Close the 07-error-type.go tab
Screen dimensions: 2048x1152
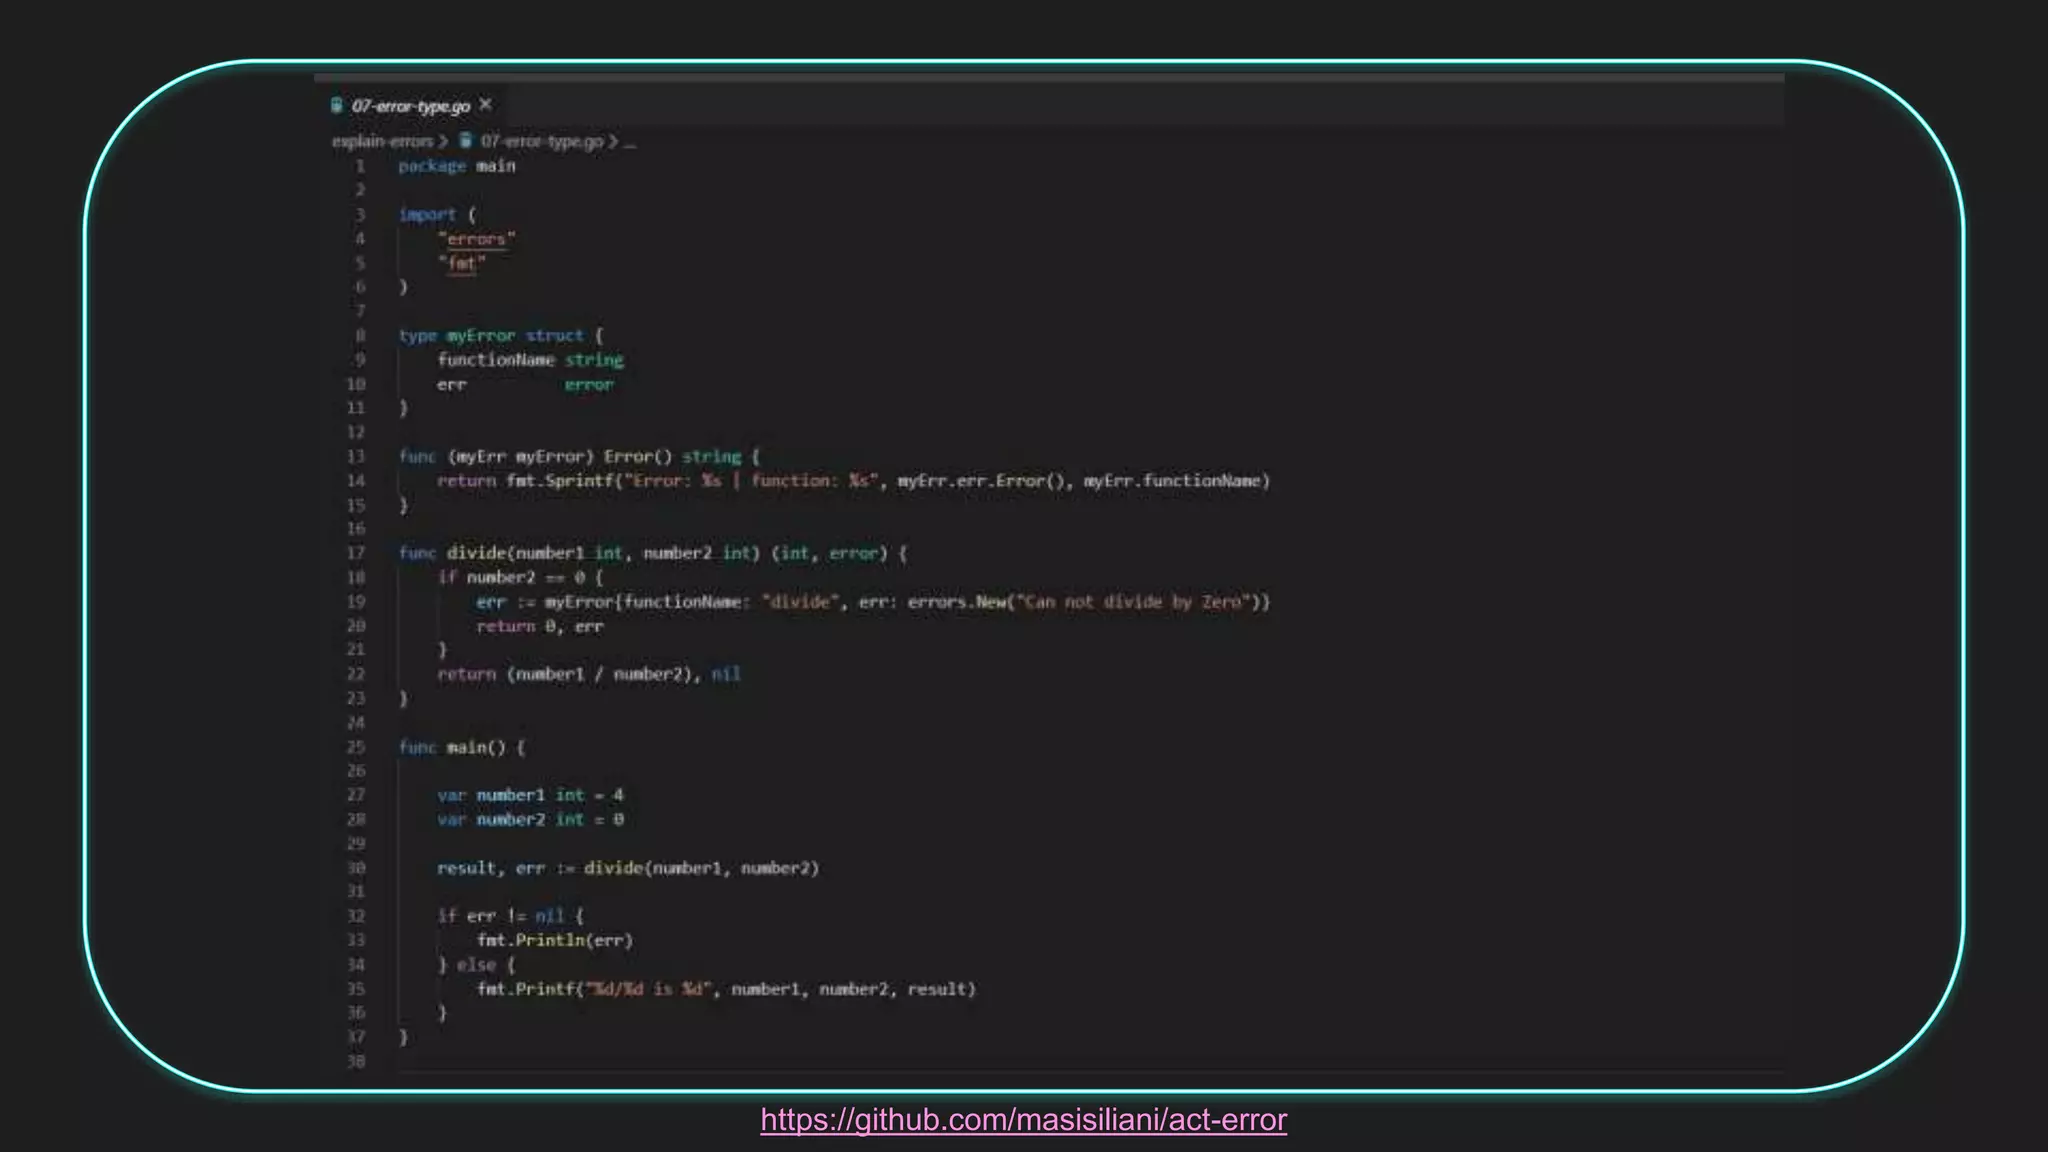(486, 104)
